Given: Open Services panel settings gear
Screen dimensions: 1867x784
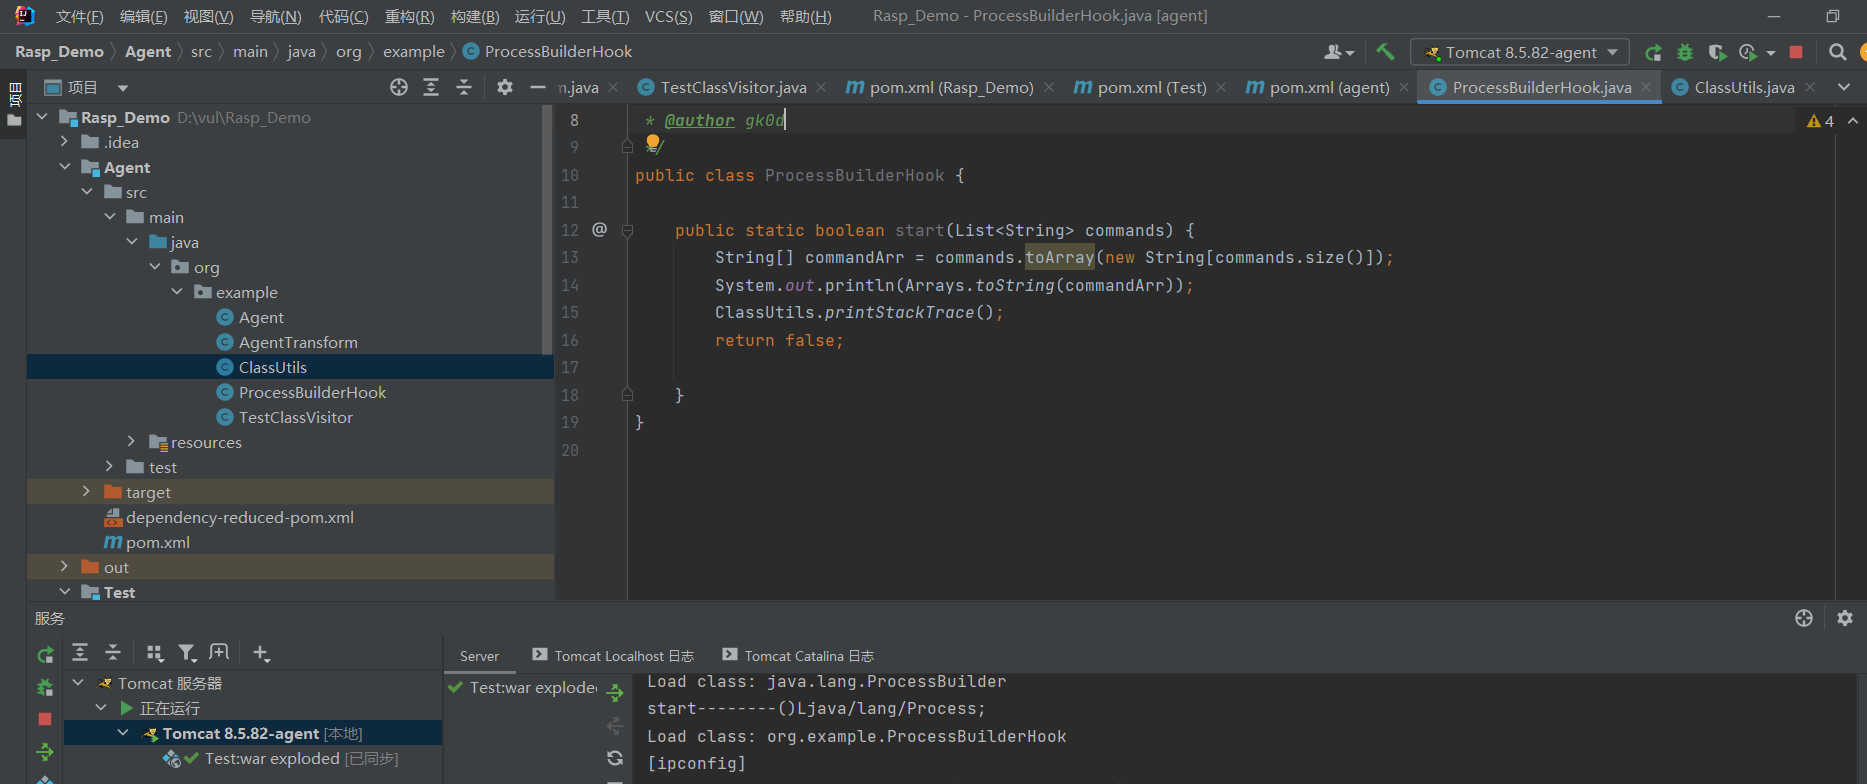Looking at the screenshot, I should click(x=1845, y=618).
